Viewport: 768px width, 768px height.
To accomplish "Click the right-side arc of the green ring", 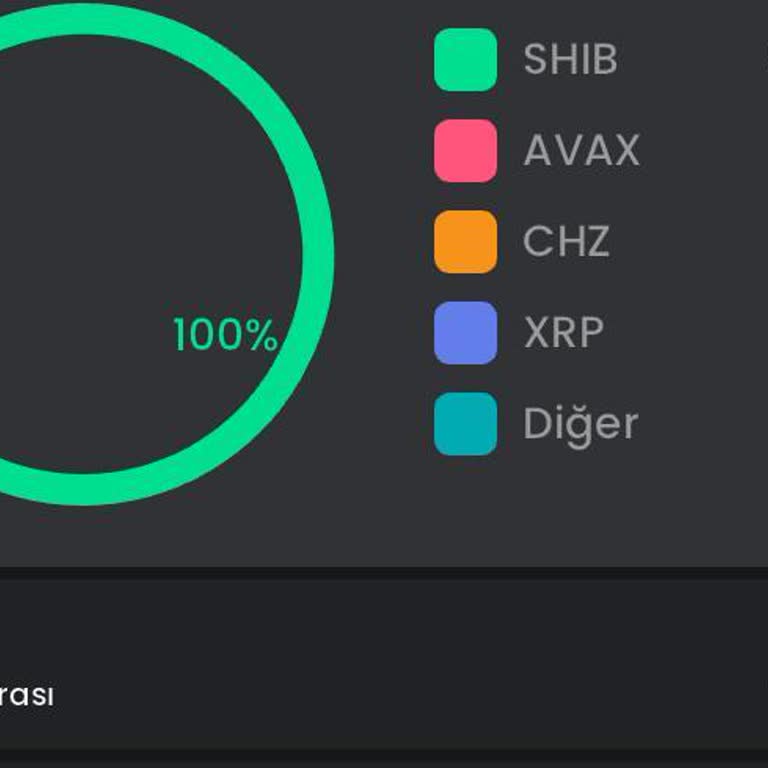I will click(317, 250).
